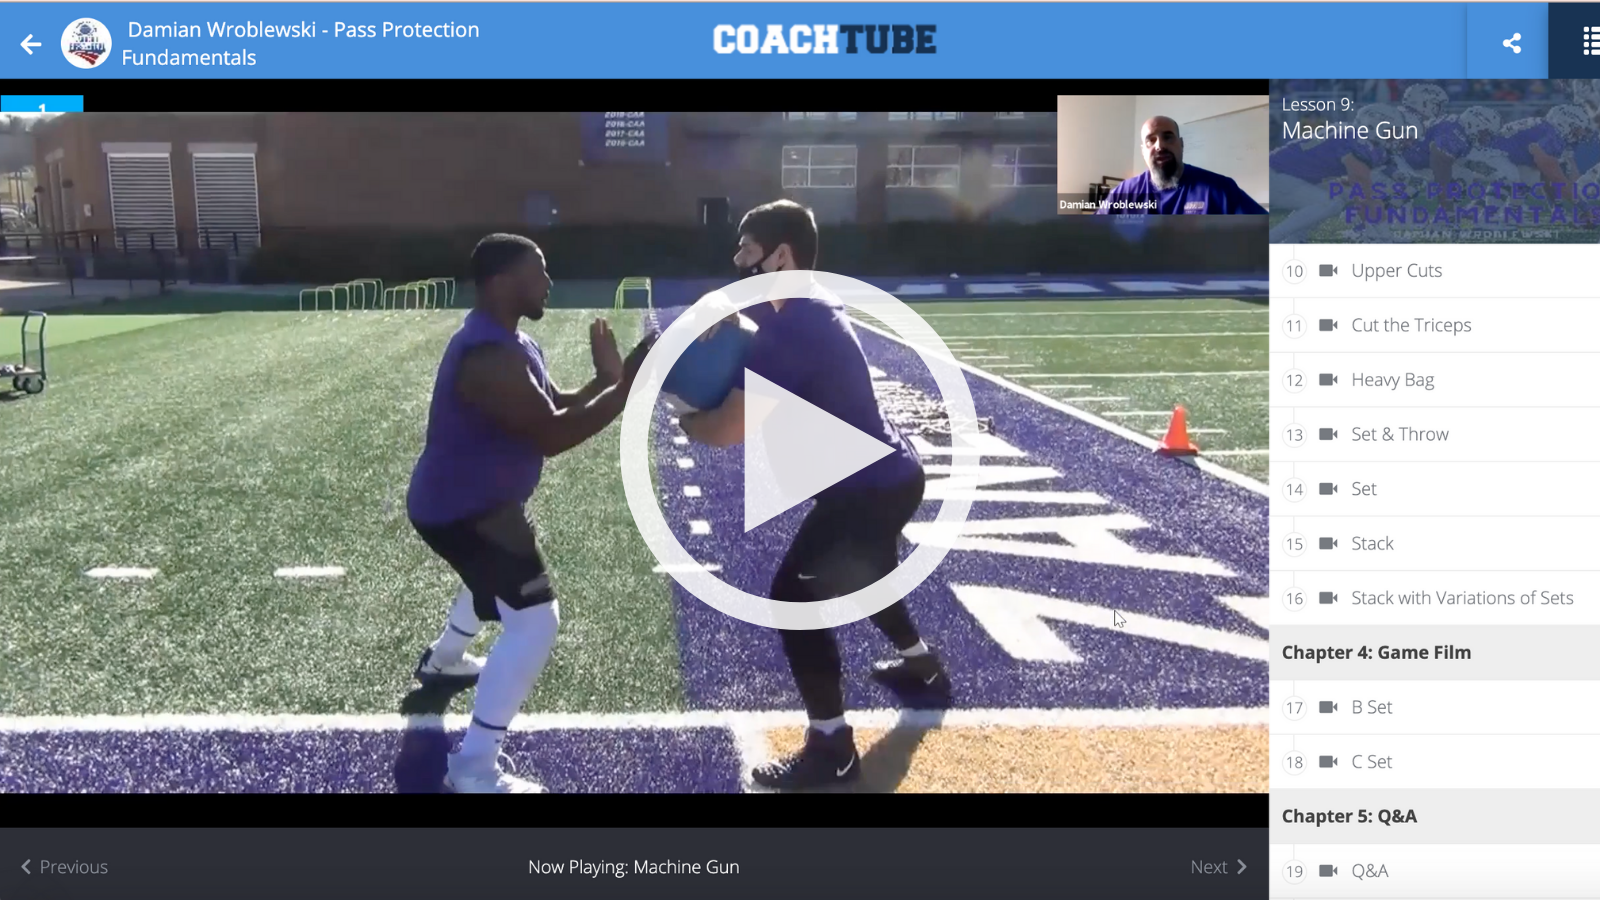Open the Q&A lesson 19

tap(1435, 871)
